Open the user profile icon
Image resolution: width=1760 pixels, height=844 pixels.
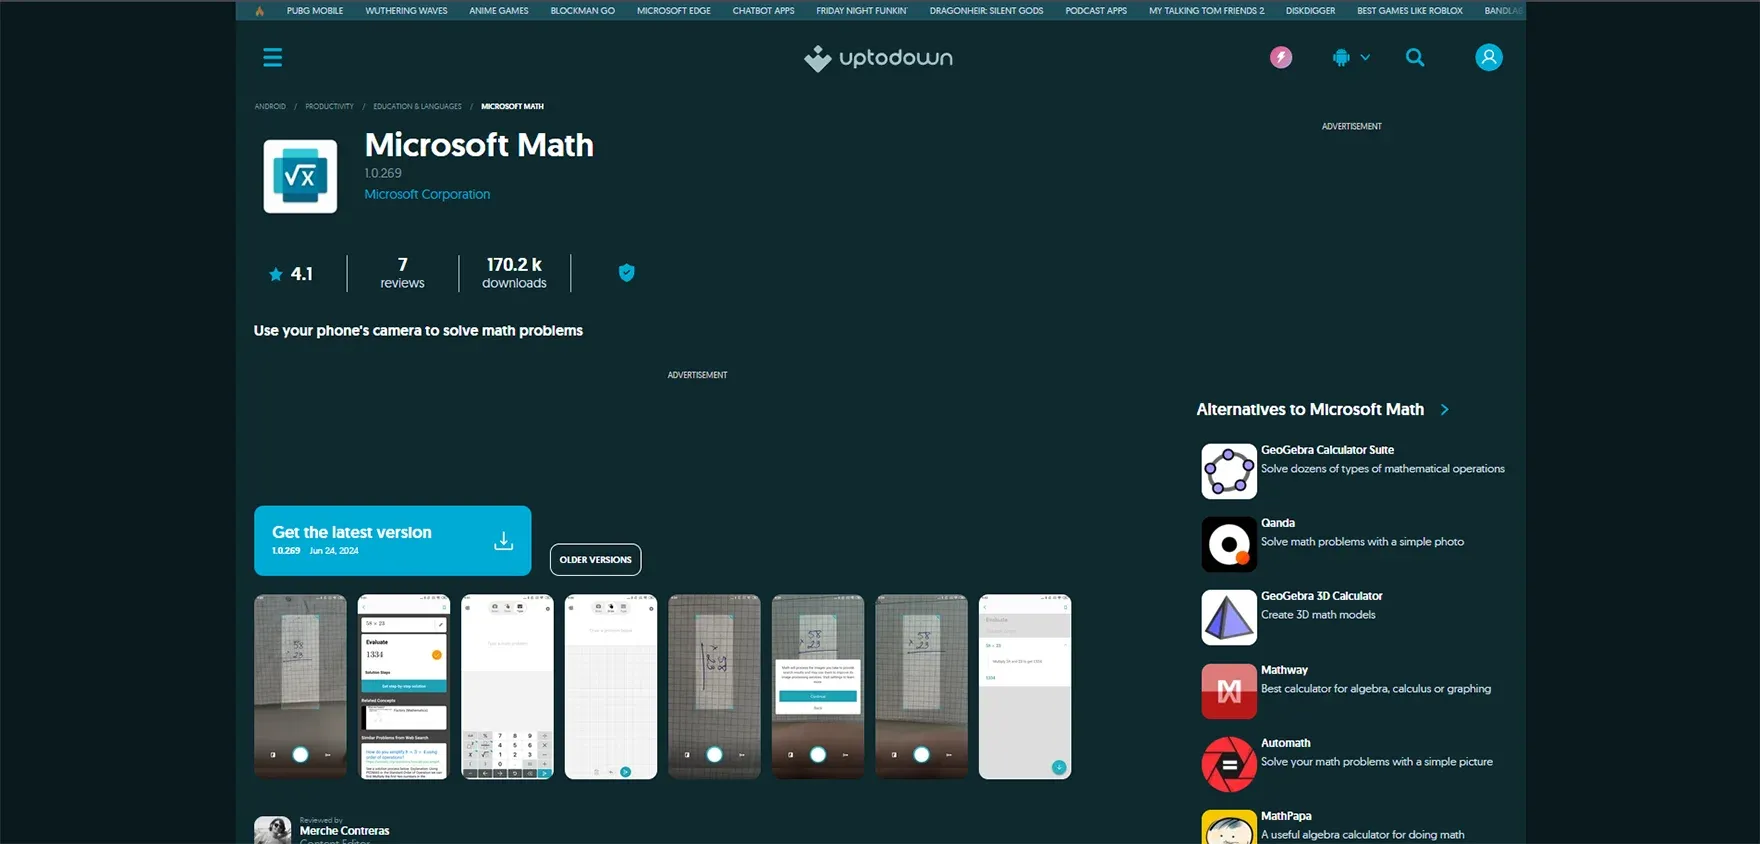1488,57
